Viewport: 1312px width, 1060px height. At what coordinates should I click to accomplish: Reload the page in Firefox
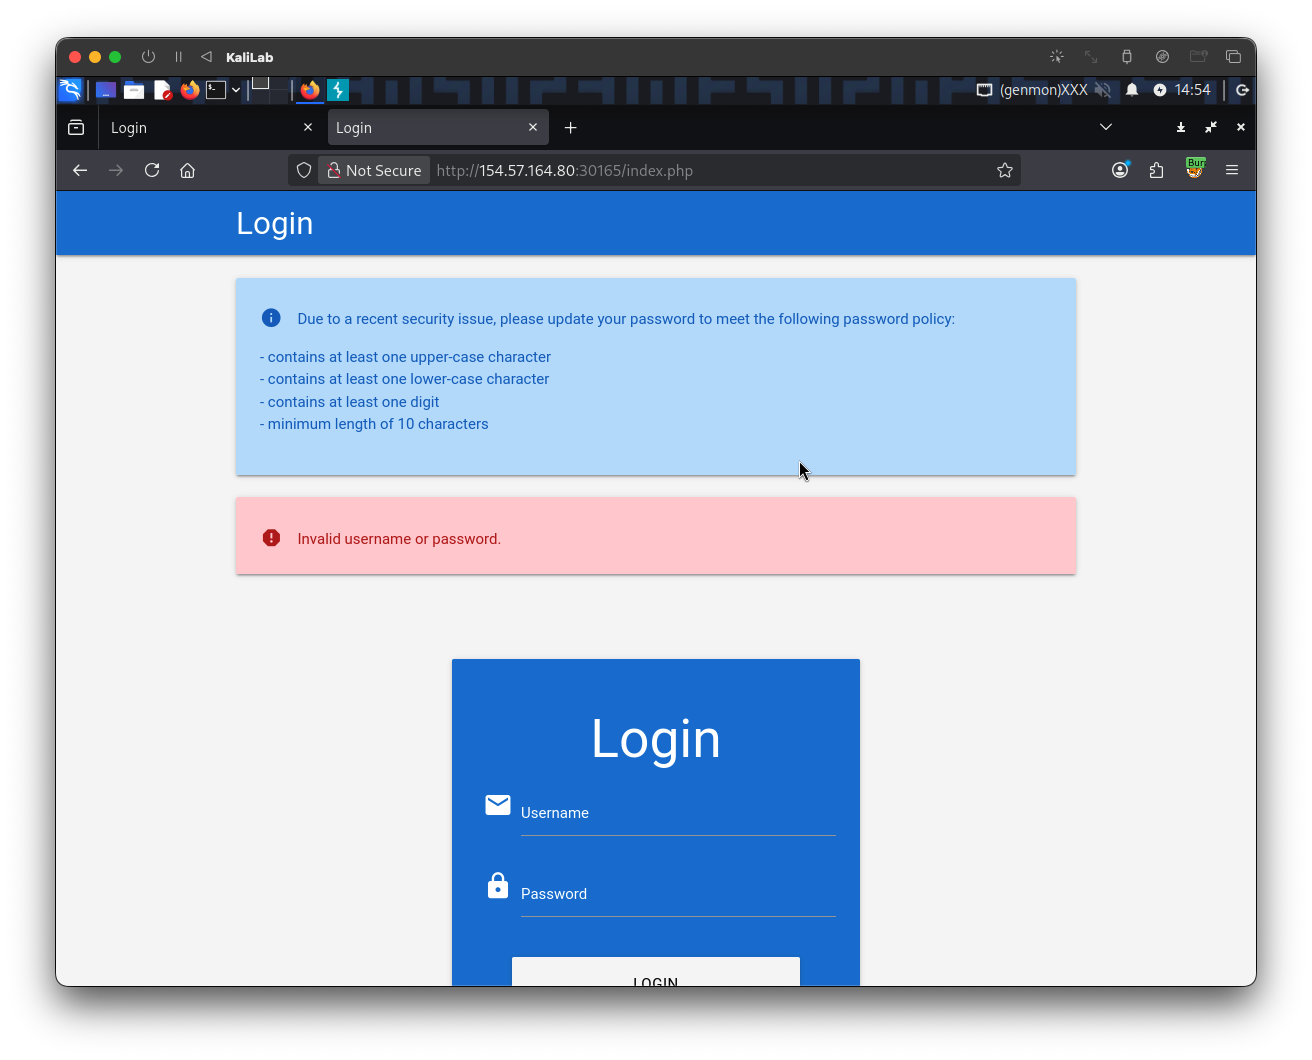pos(152,170)
